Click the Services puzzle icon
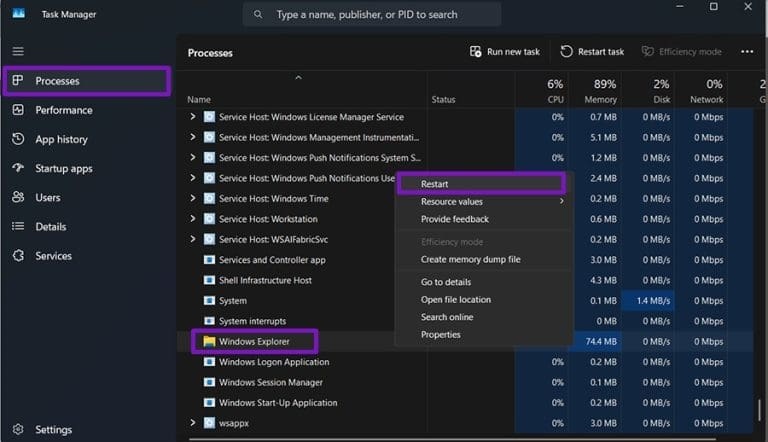This screenshot has width=768, height=442. [x=18, y=255]
